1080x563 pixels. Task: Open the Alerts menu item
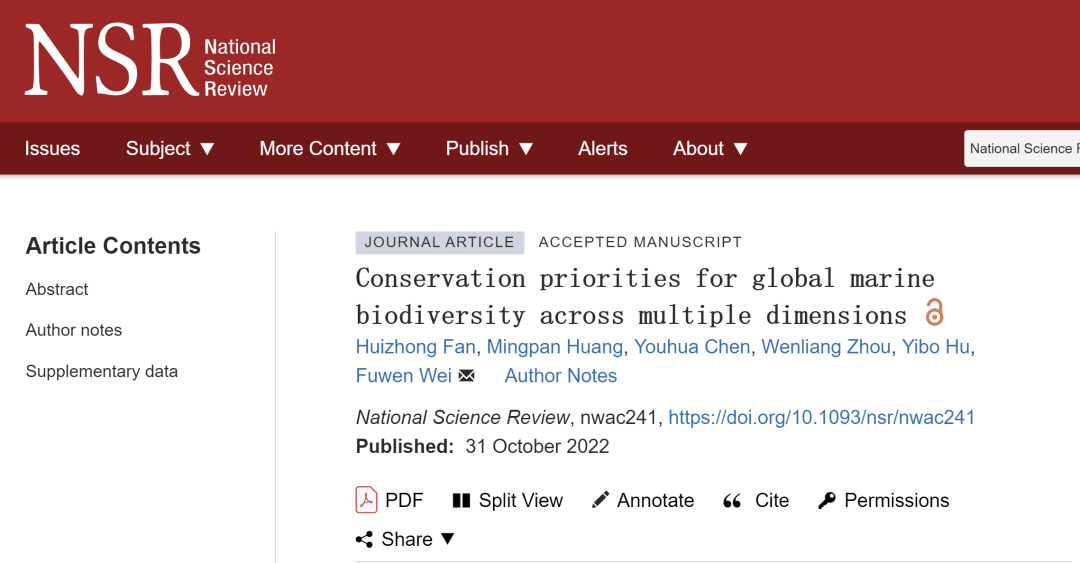pyautogui.click(x=603, y=148)
